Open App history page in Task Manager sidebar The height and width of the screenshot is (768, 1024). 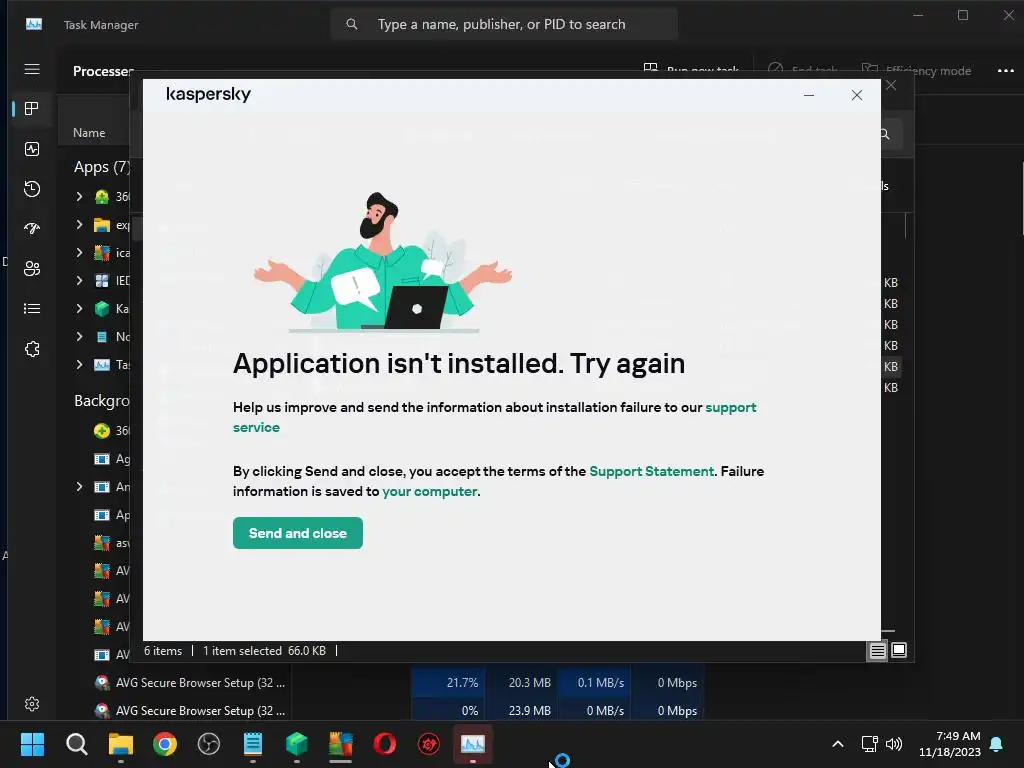click(x=32, y=189)
